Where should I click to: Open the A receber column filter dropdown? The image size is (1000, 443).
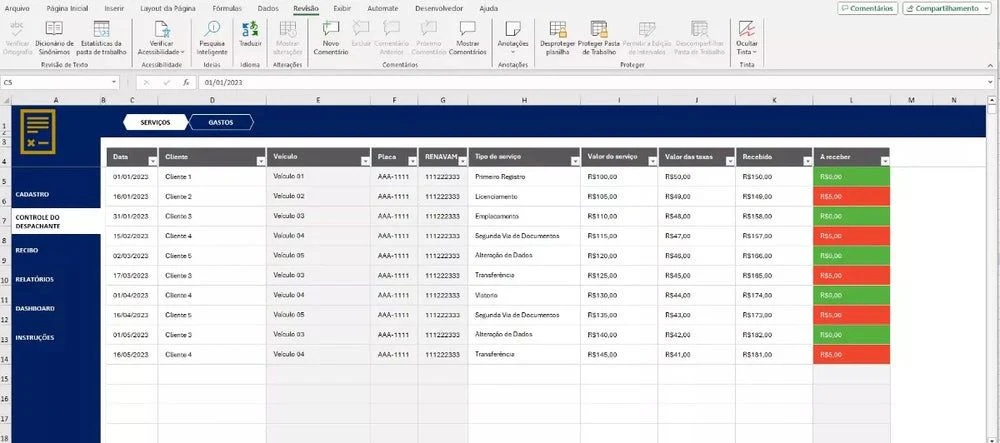point(884,161)
